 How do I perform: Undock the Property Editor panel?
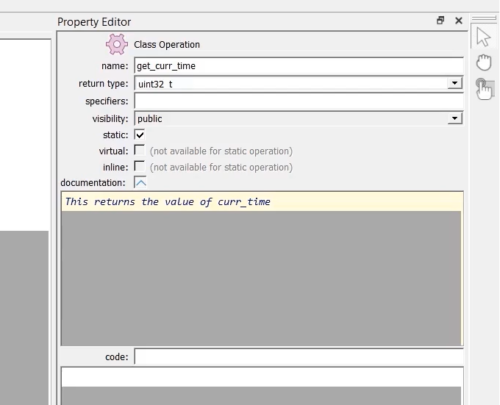pos(440,21)
